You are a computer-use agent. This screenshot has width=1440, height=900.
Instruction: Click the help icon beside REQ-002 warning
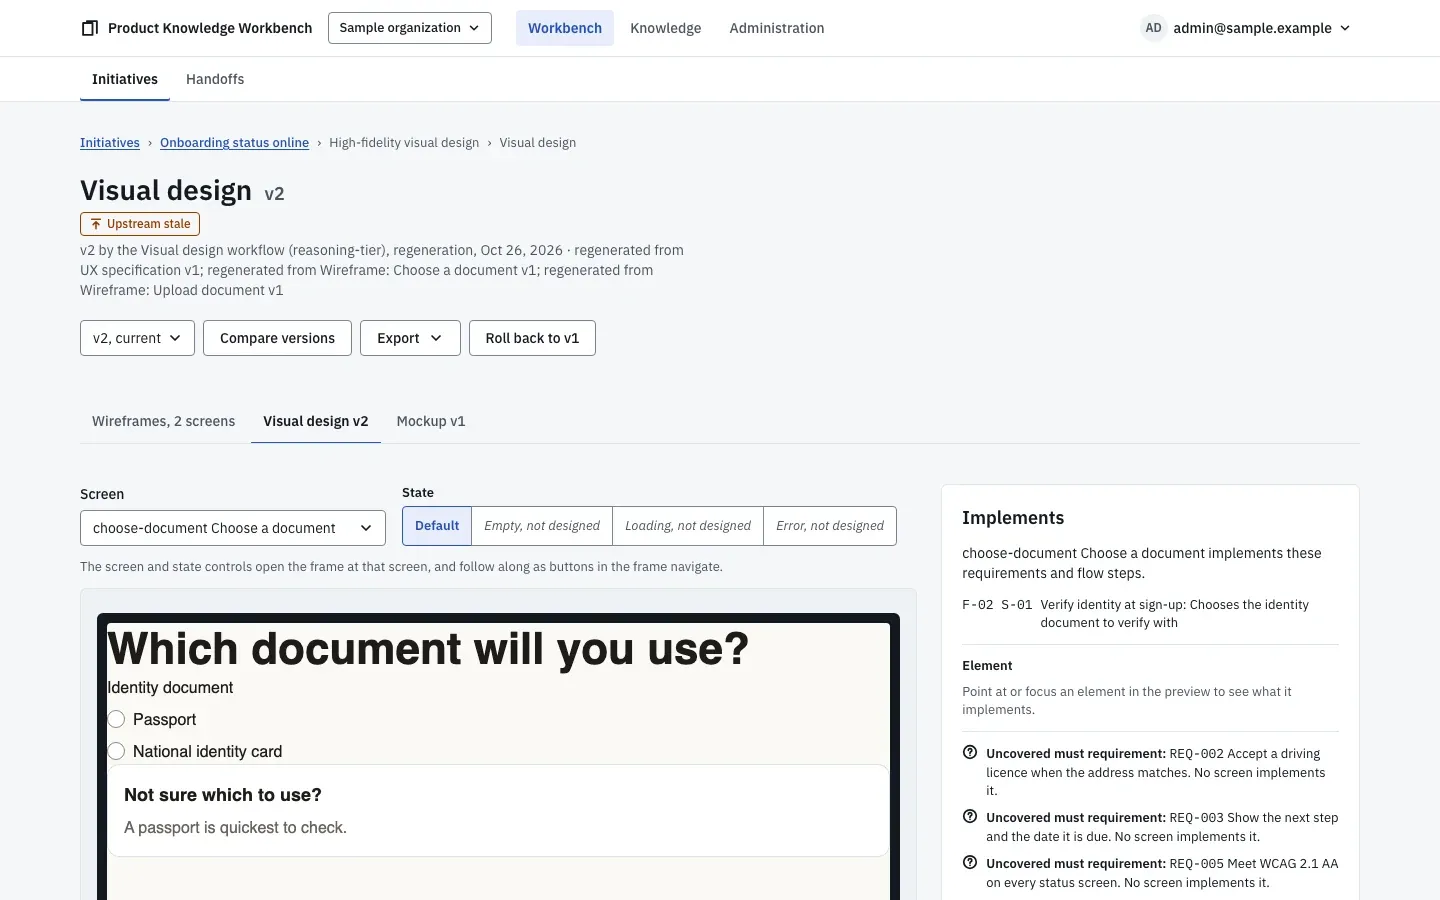coord(969,753)
